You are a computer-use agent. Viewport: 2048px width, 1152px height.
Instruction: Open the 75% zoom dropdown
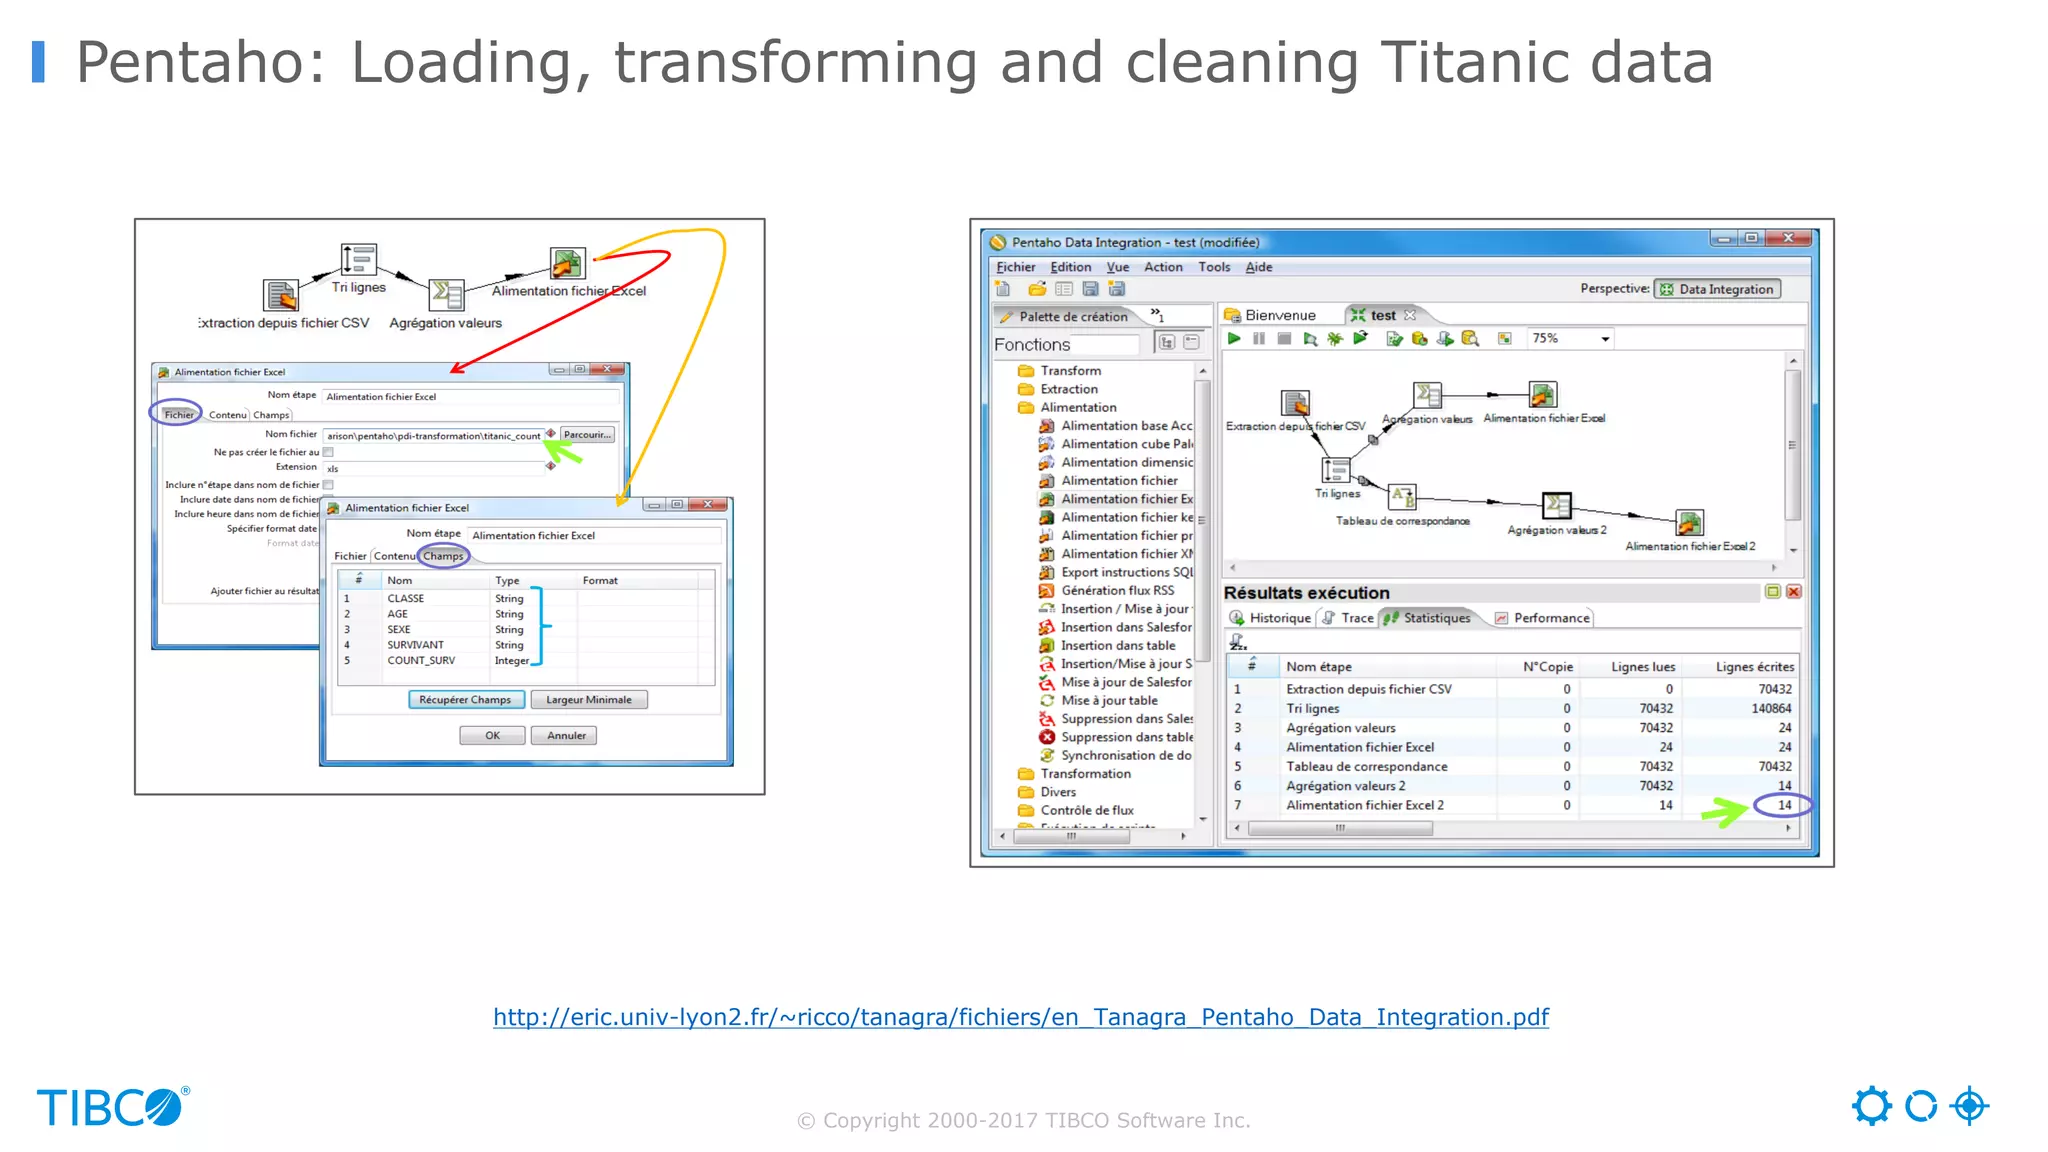(1605, 339)
